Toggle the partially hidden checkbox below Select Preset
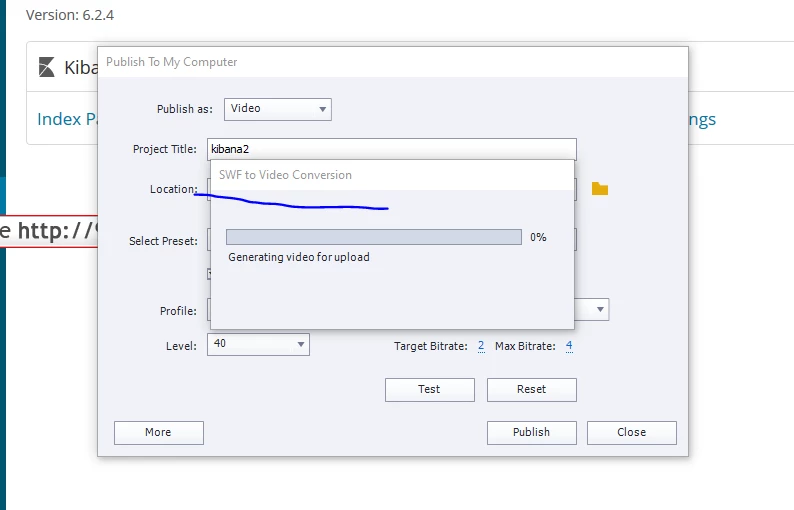 209,274
